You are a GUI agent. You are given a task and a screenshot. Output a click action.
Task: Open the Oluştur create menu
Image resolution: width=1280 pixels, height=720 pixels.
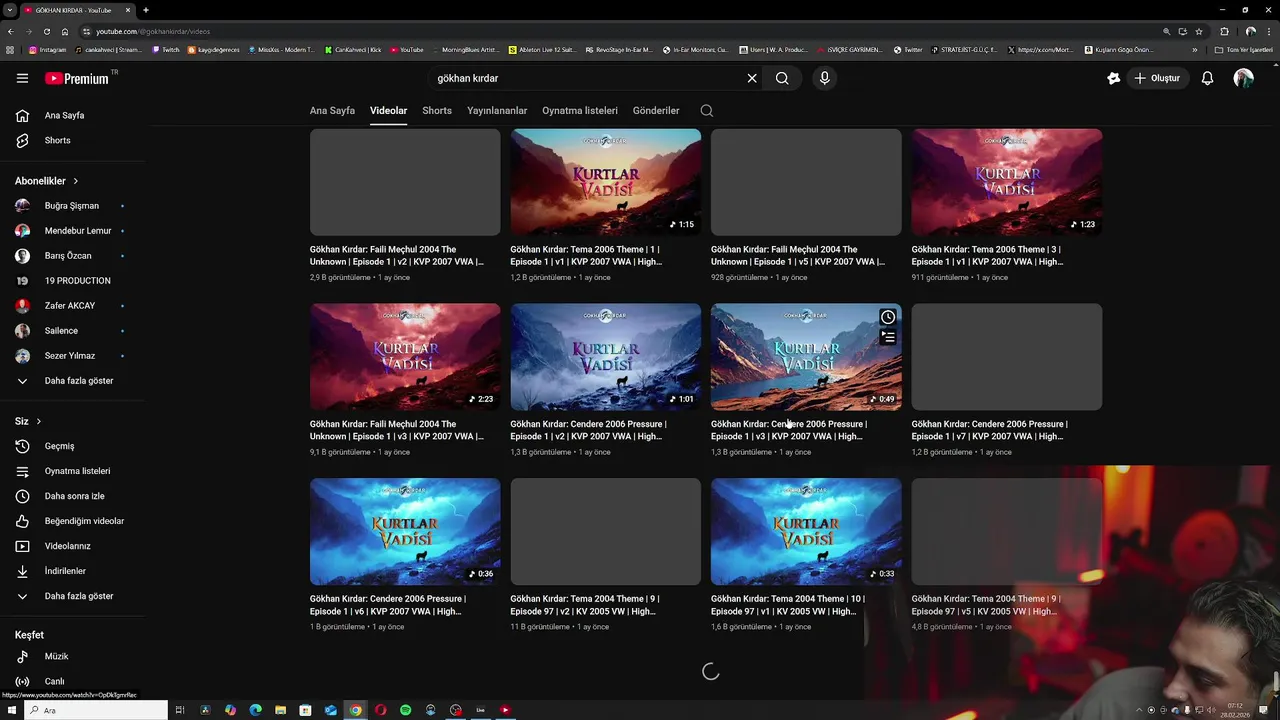click(1157, 78)
